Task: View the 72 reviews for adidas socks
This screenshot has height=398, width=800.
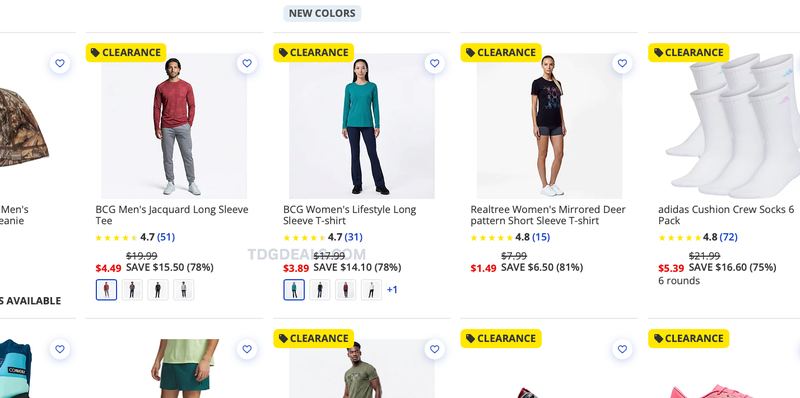Action: click(x=729, y=237)
